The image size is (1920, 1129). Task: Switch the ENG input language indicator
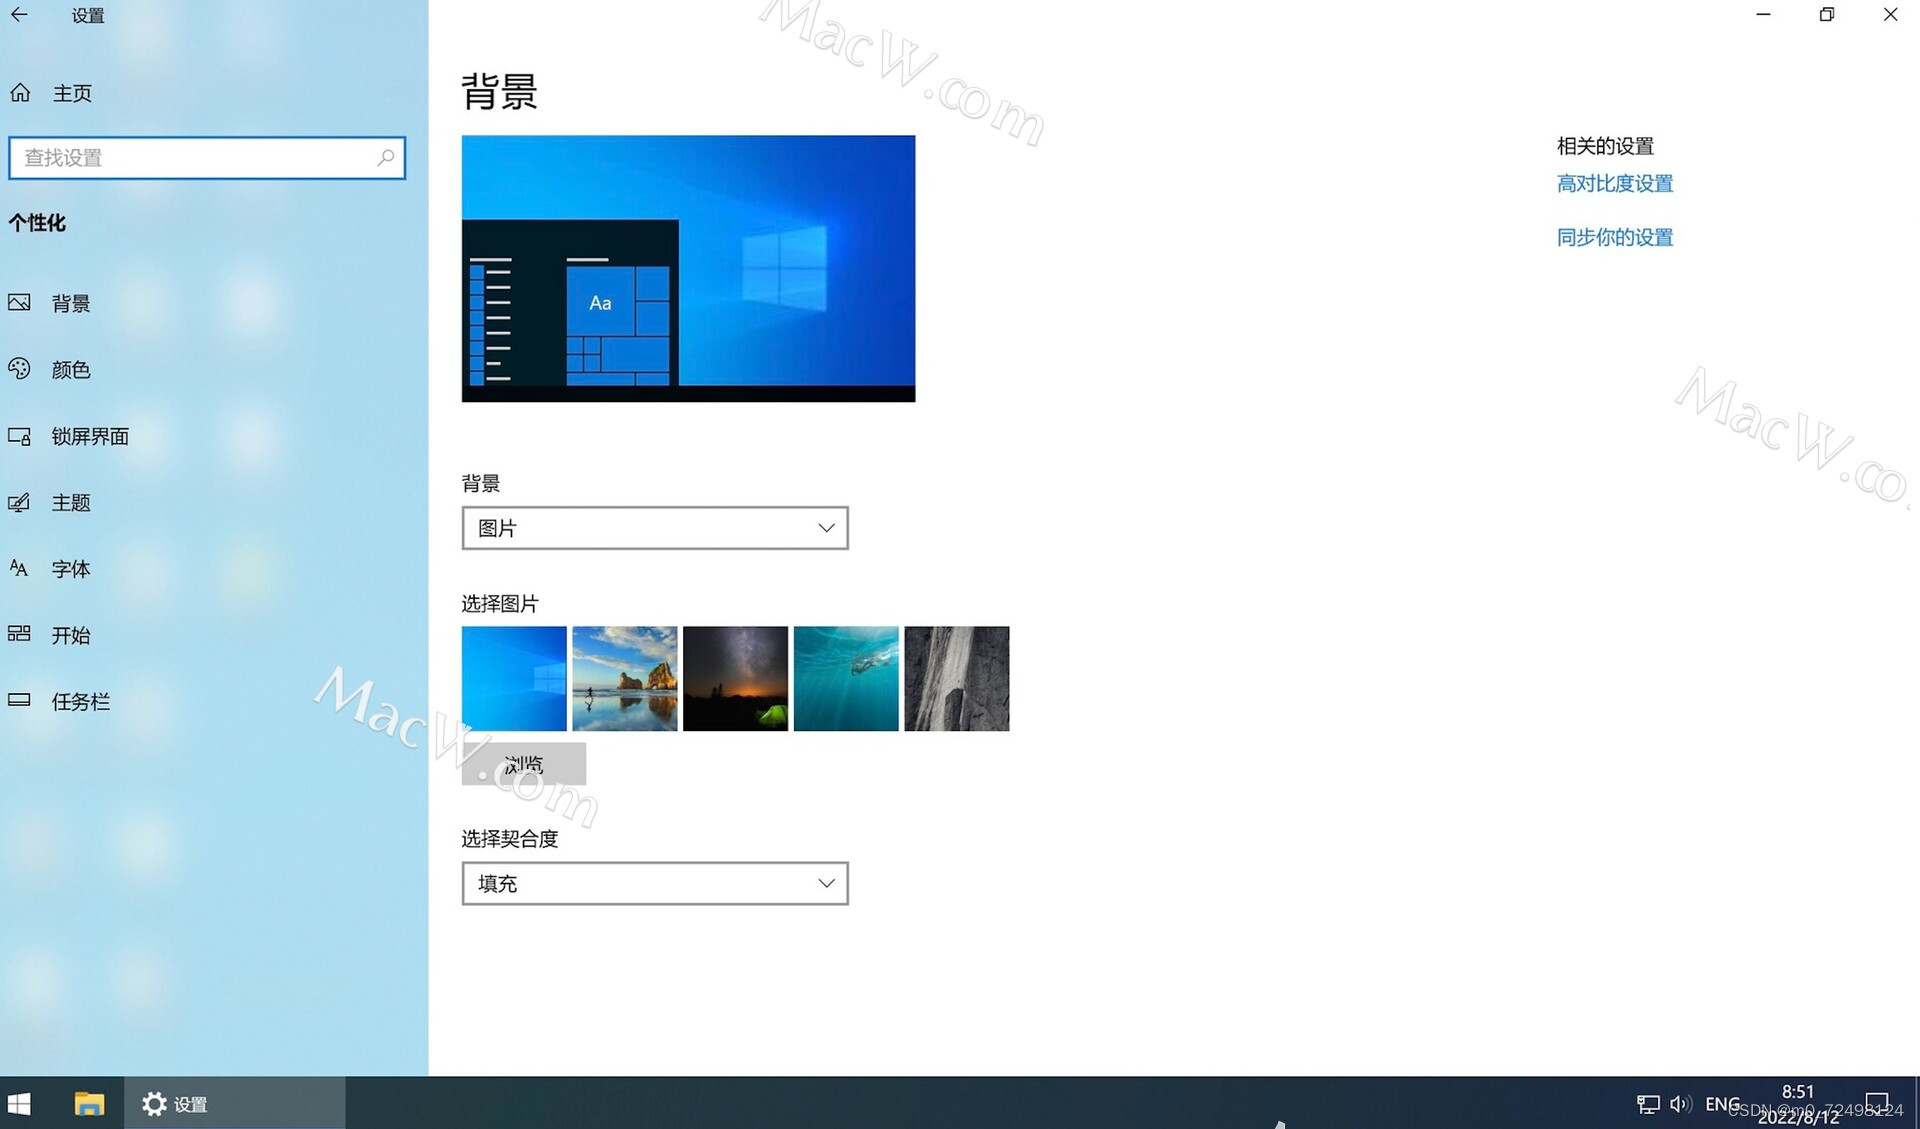click(x=1722, y=1104)
